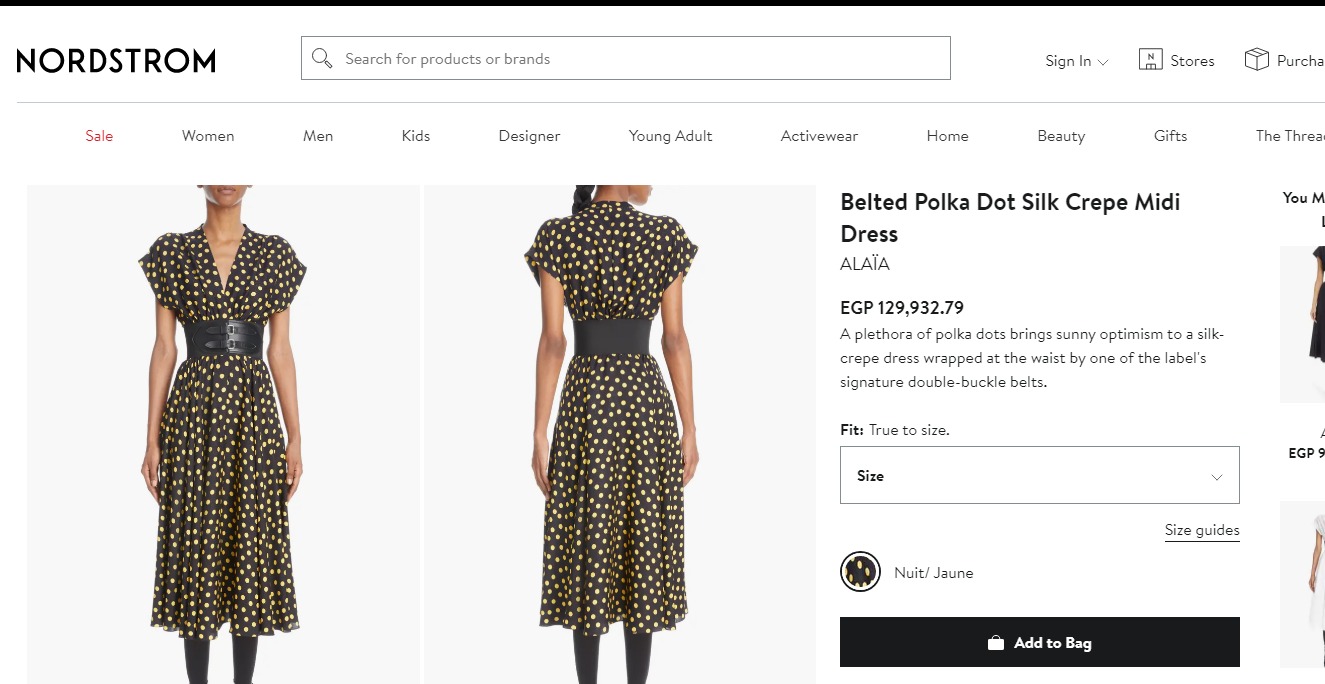
Task: Click the search magnifier icon
Action: coord(322,59)
